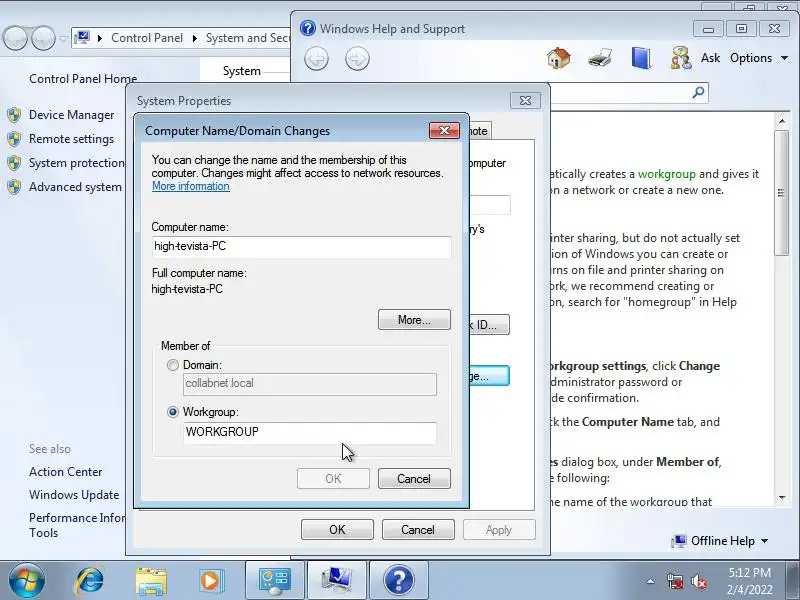
Task: Open Control Panel Home link
Action: click(x=83, y=79)
